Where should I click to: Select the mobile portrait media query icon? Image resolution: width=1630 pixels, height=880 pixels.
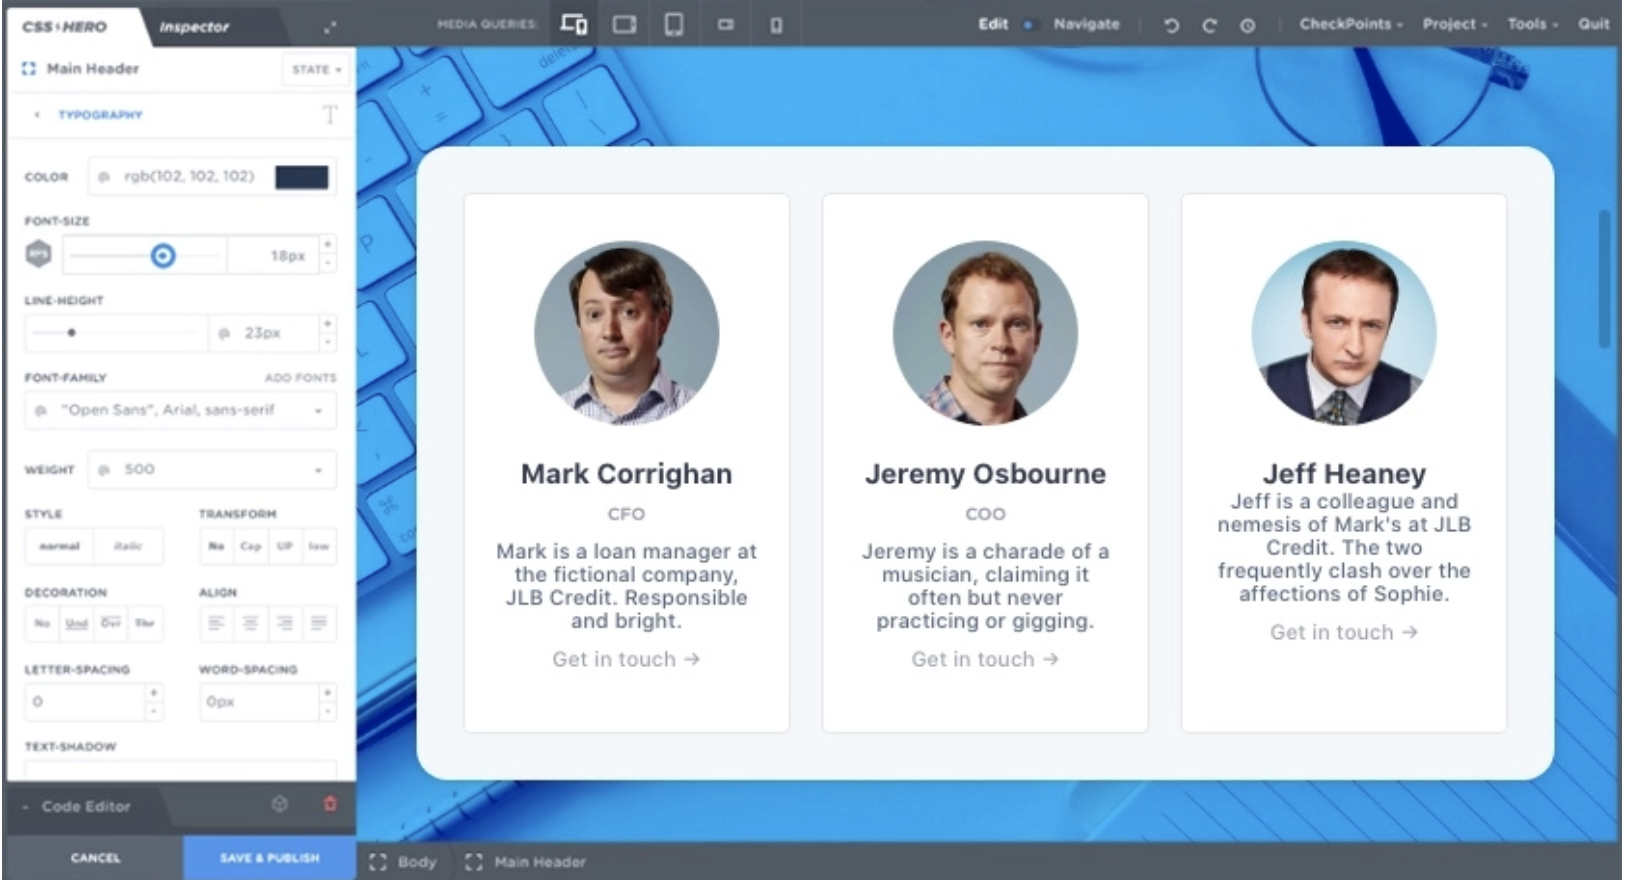[x=776, y=25]
